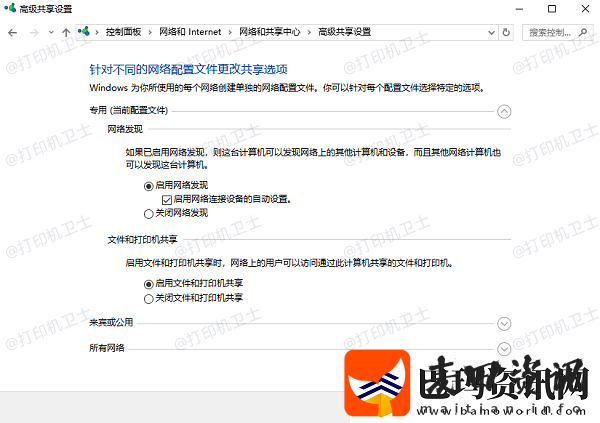Expand the 来宾或公用 section chevron

[x=504, y=324]
